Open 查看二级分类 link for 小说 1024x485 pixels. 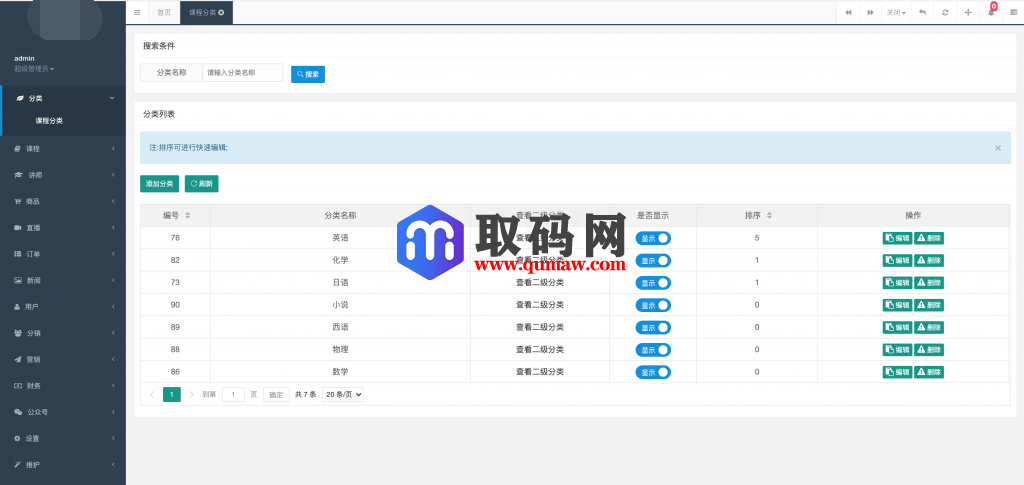click(539, 305)
